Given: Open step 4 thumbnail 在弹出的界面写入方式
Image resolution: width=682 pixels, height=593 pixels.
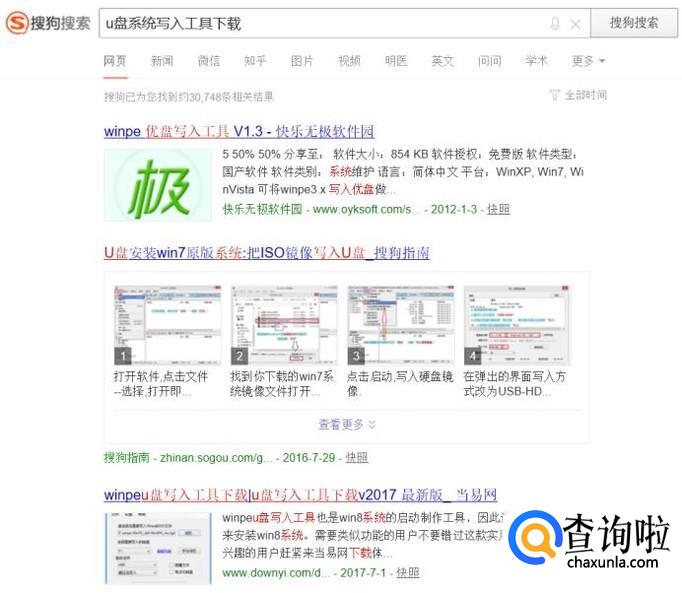Looking at the screenshot, I should pos(517,325).
